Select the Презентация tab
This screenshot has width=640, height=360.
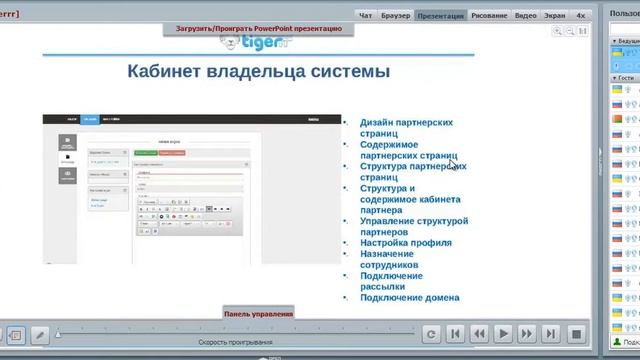click(441, 16)
